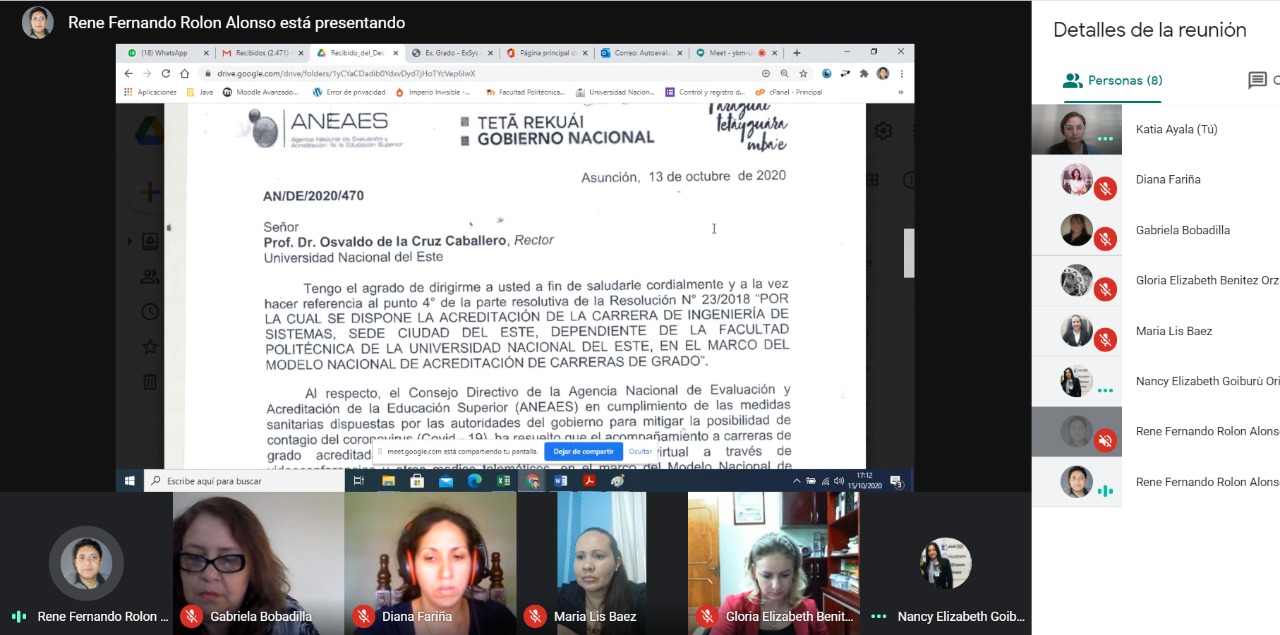Click the browser home button
The height and width of the screenshot is (635, 1280).
(185, 73)
